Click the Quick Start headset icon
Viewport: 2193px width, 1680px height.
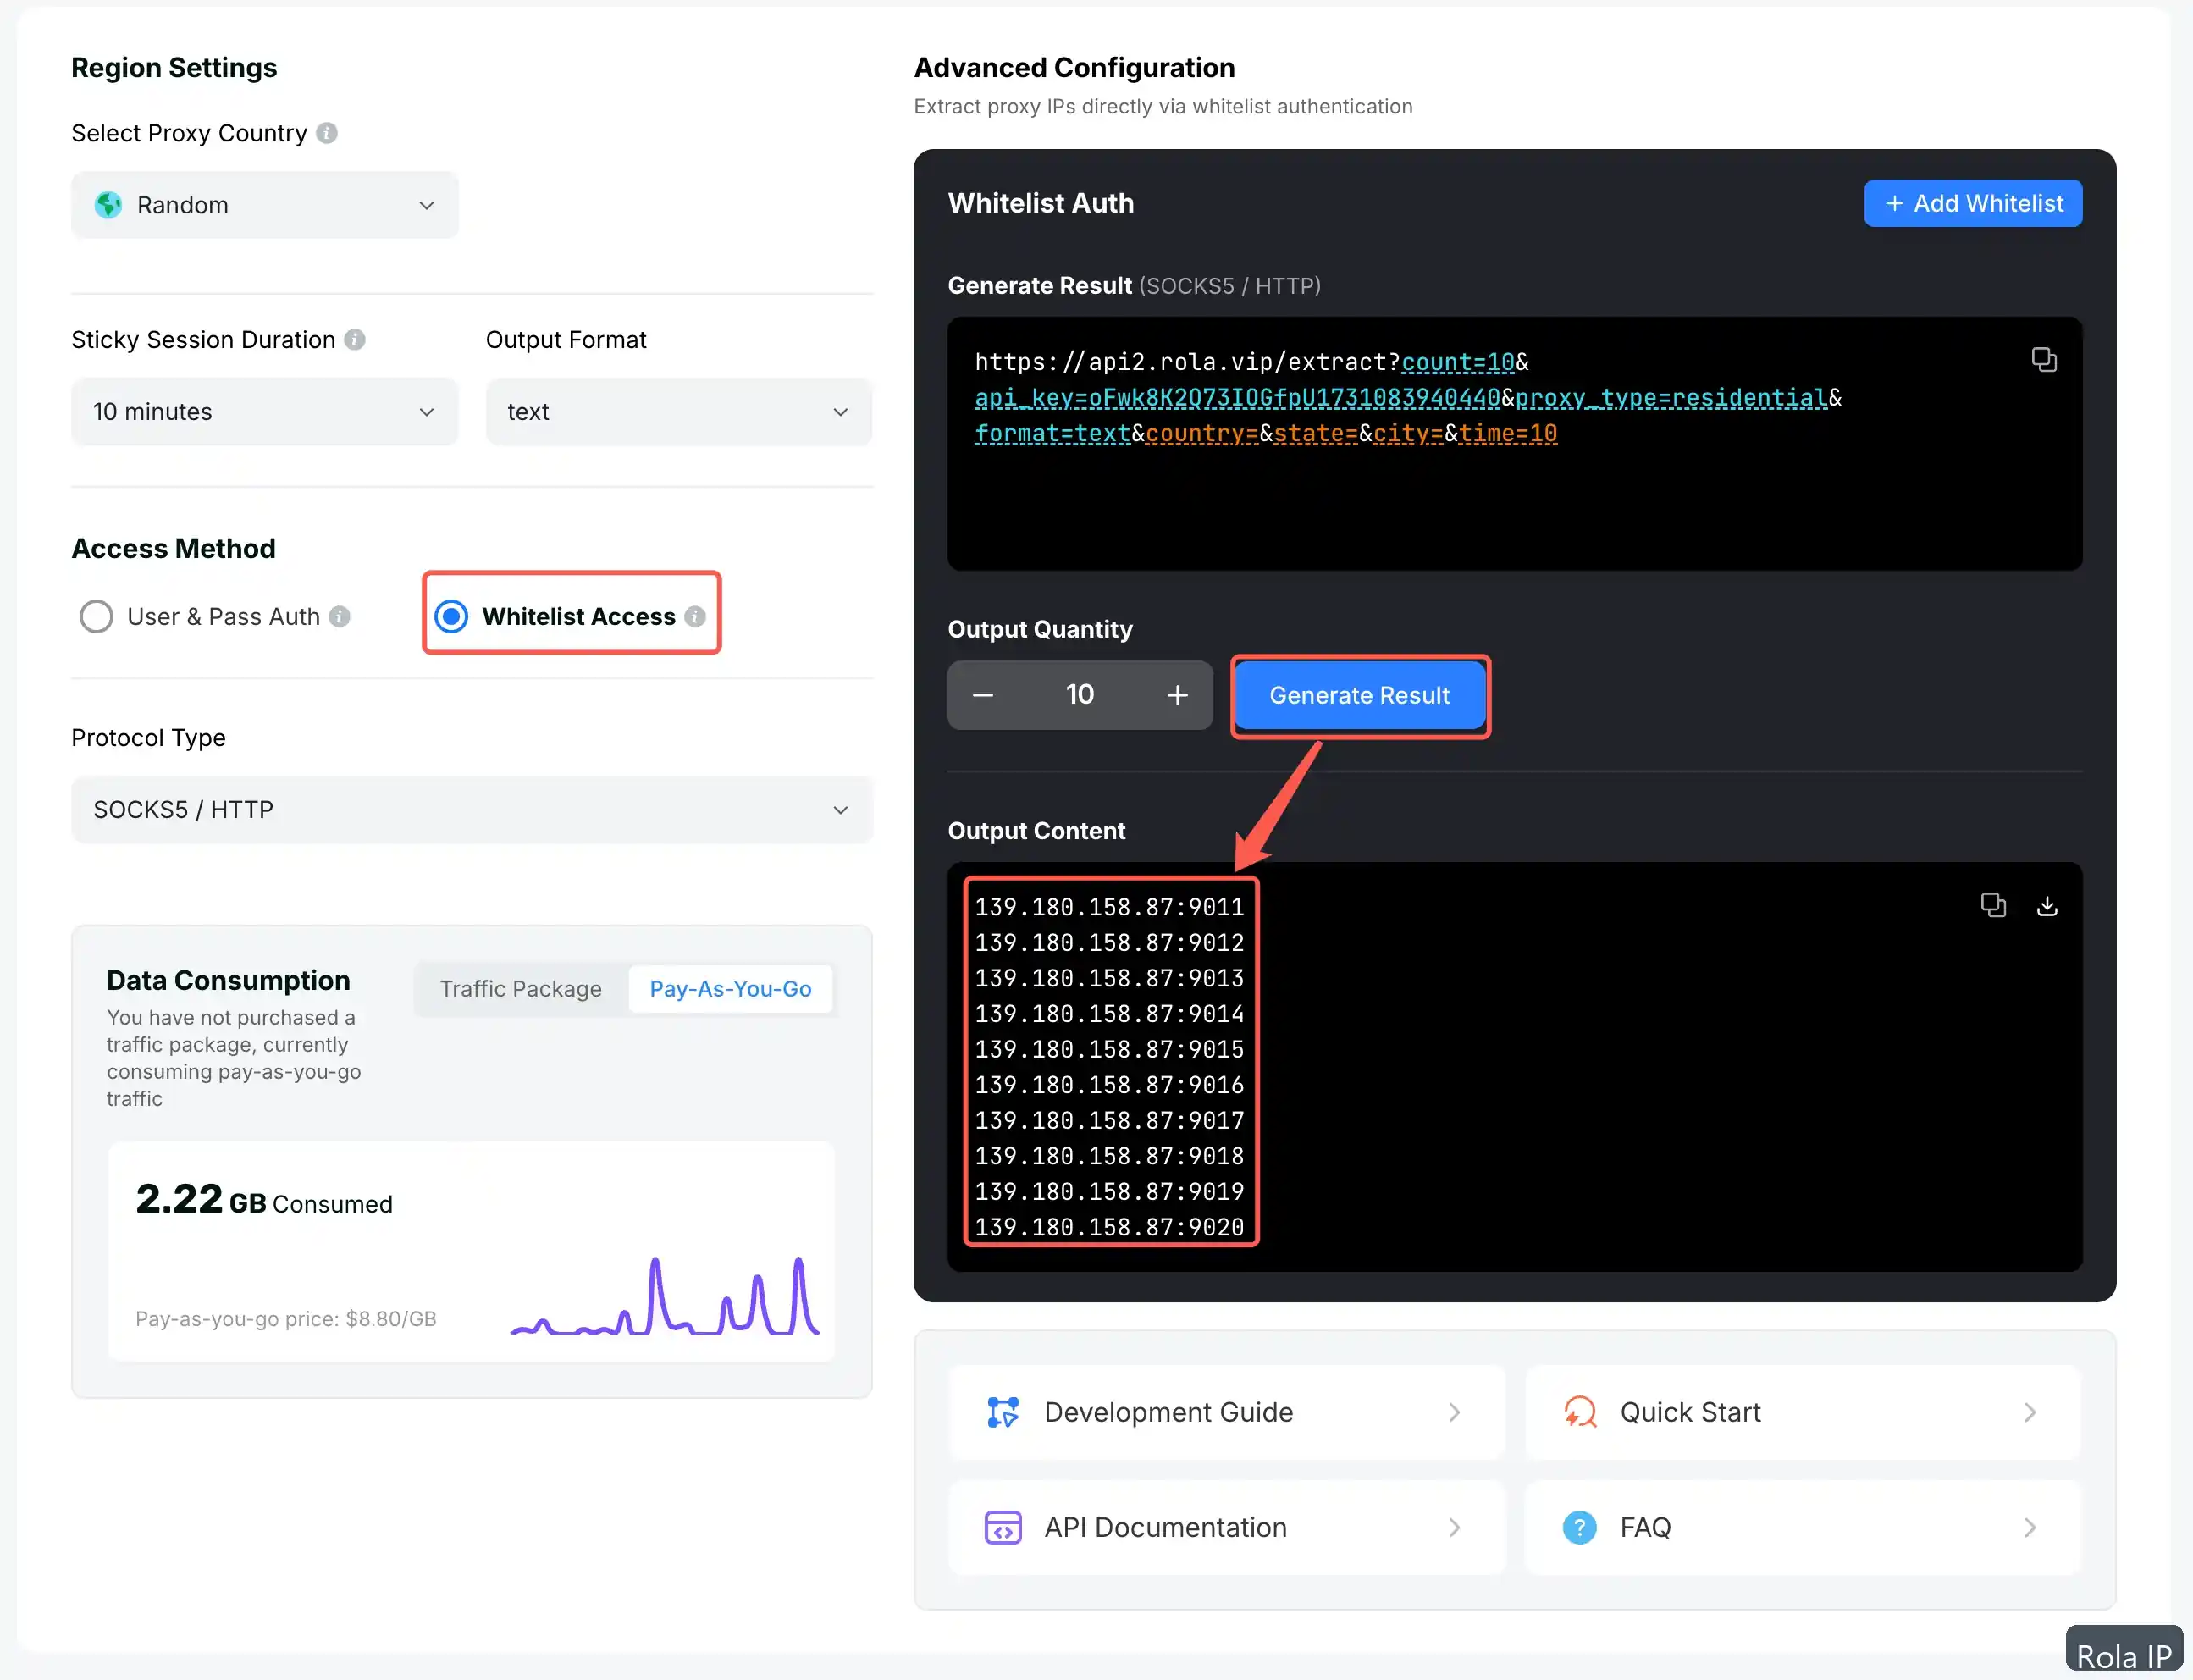1579,1412
